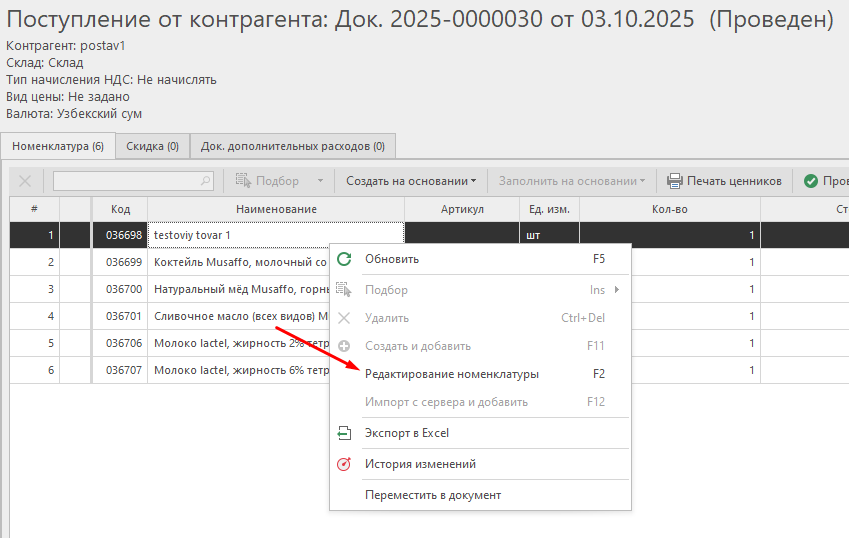Click the green checkmark post-document icon
This screenshot has height=538, width=849.
click(x=811, y=181)
